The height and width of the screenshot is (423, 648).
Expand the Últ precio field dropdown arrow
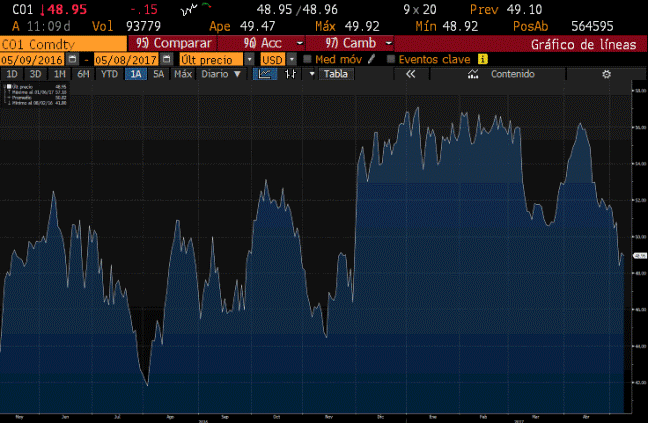(x=249, y=59)
